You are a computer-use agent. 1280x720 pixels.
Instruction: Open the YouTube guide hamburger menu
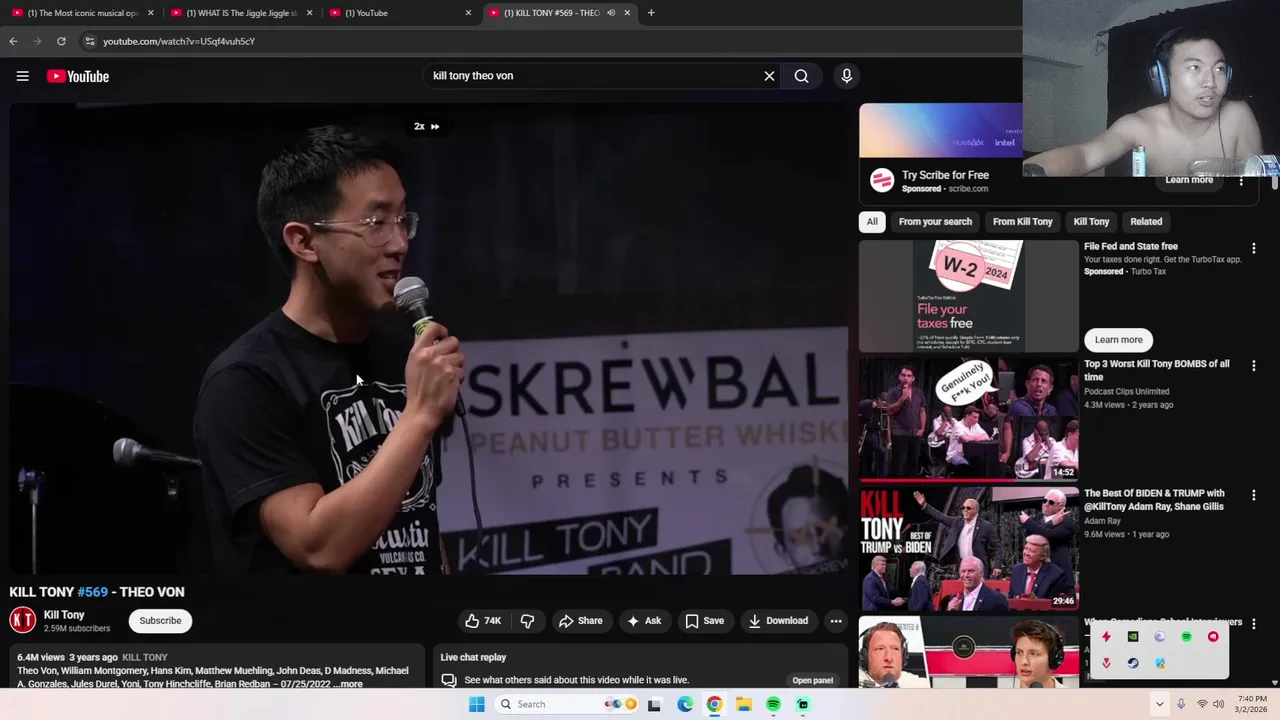[22, 76]
